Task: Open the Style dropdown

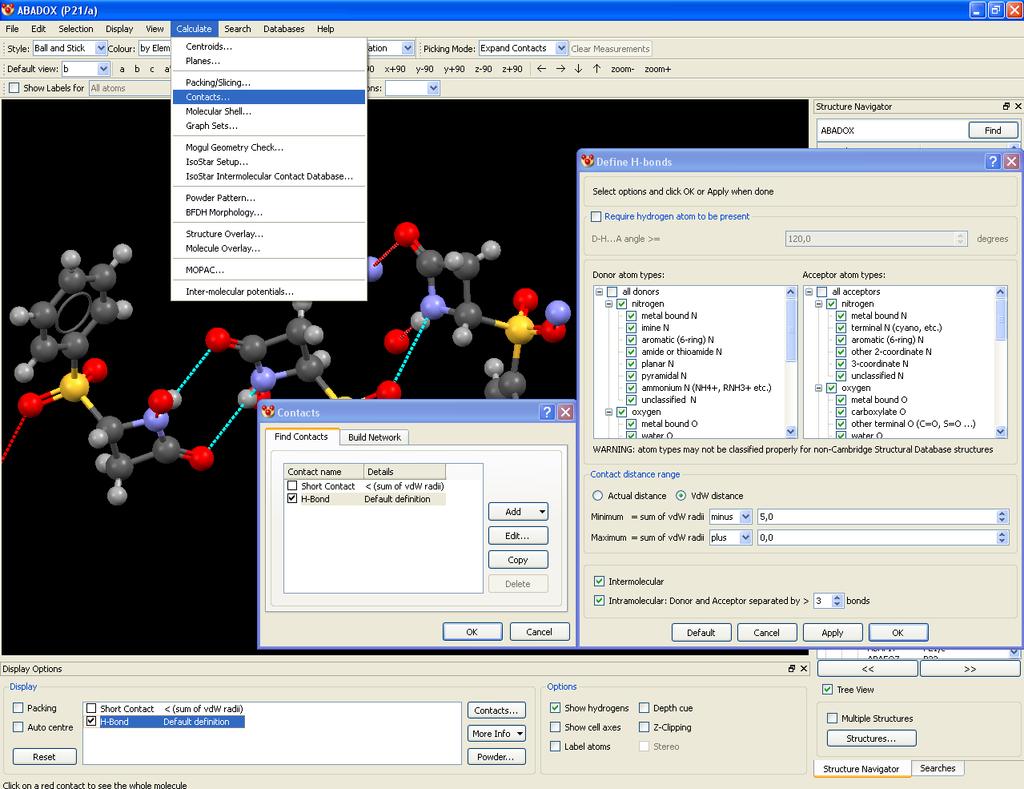Action: [101, 48]
